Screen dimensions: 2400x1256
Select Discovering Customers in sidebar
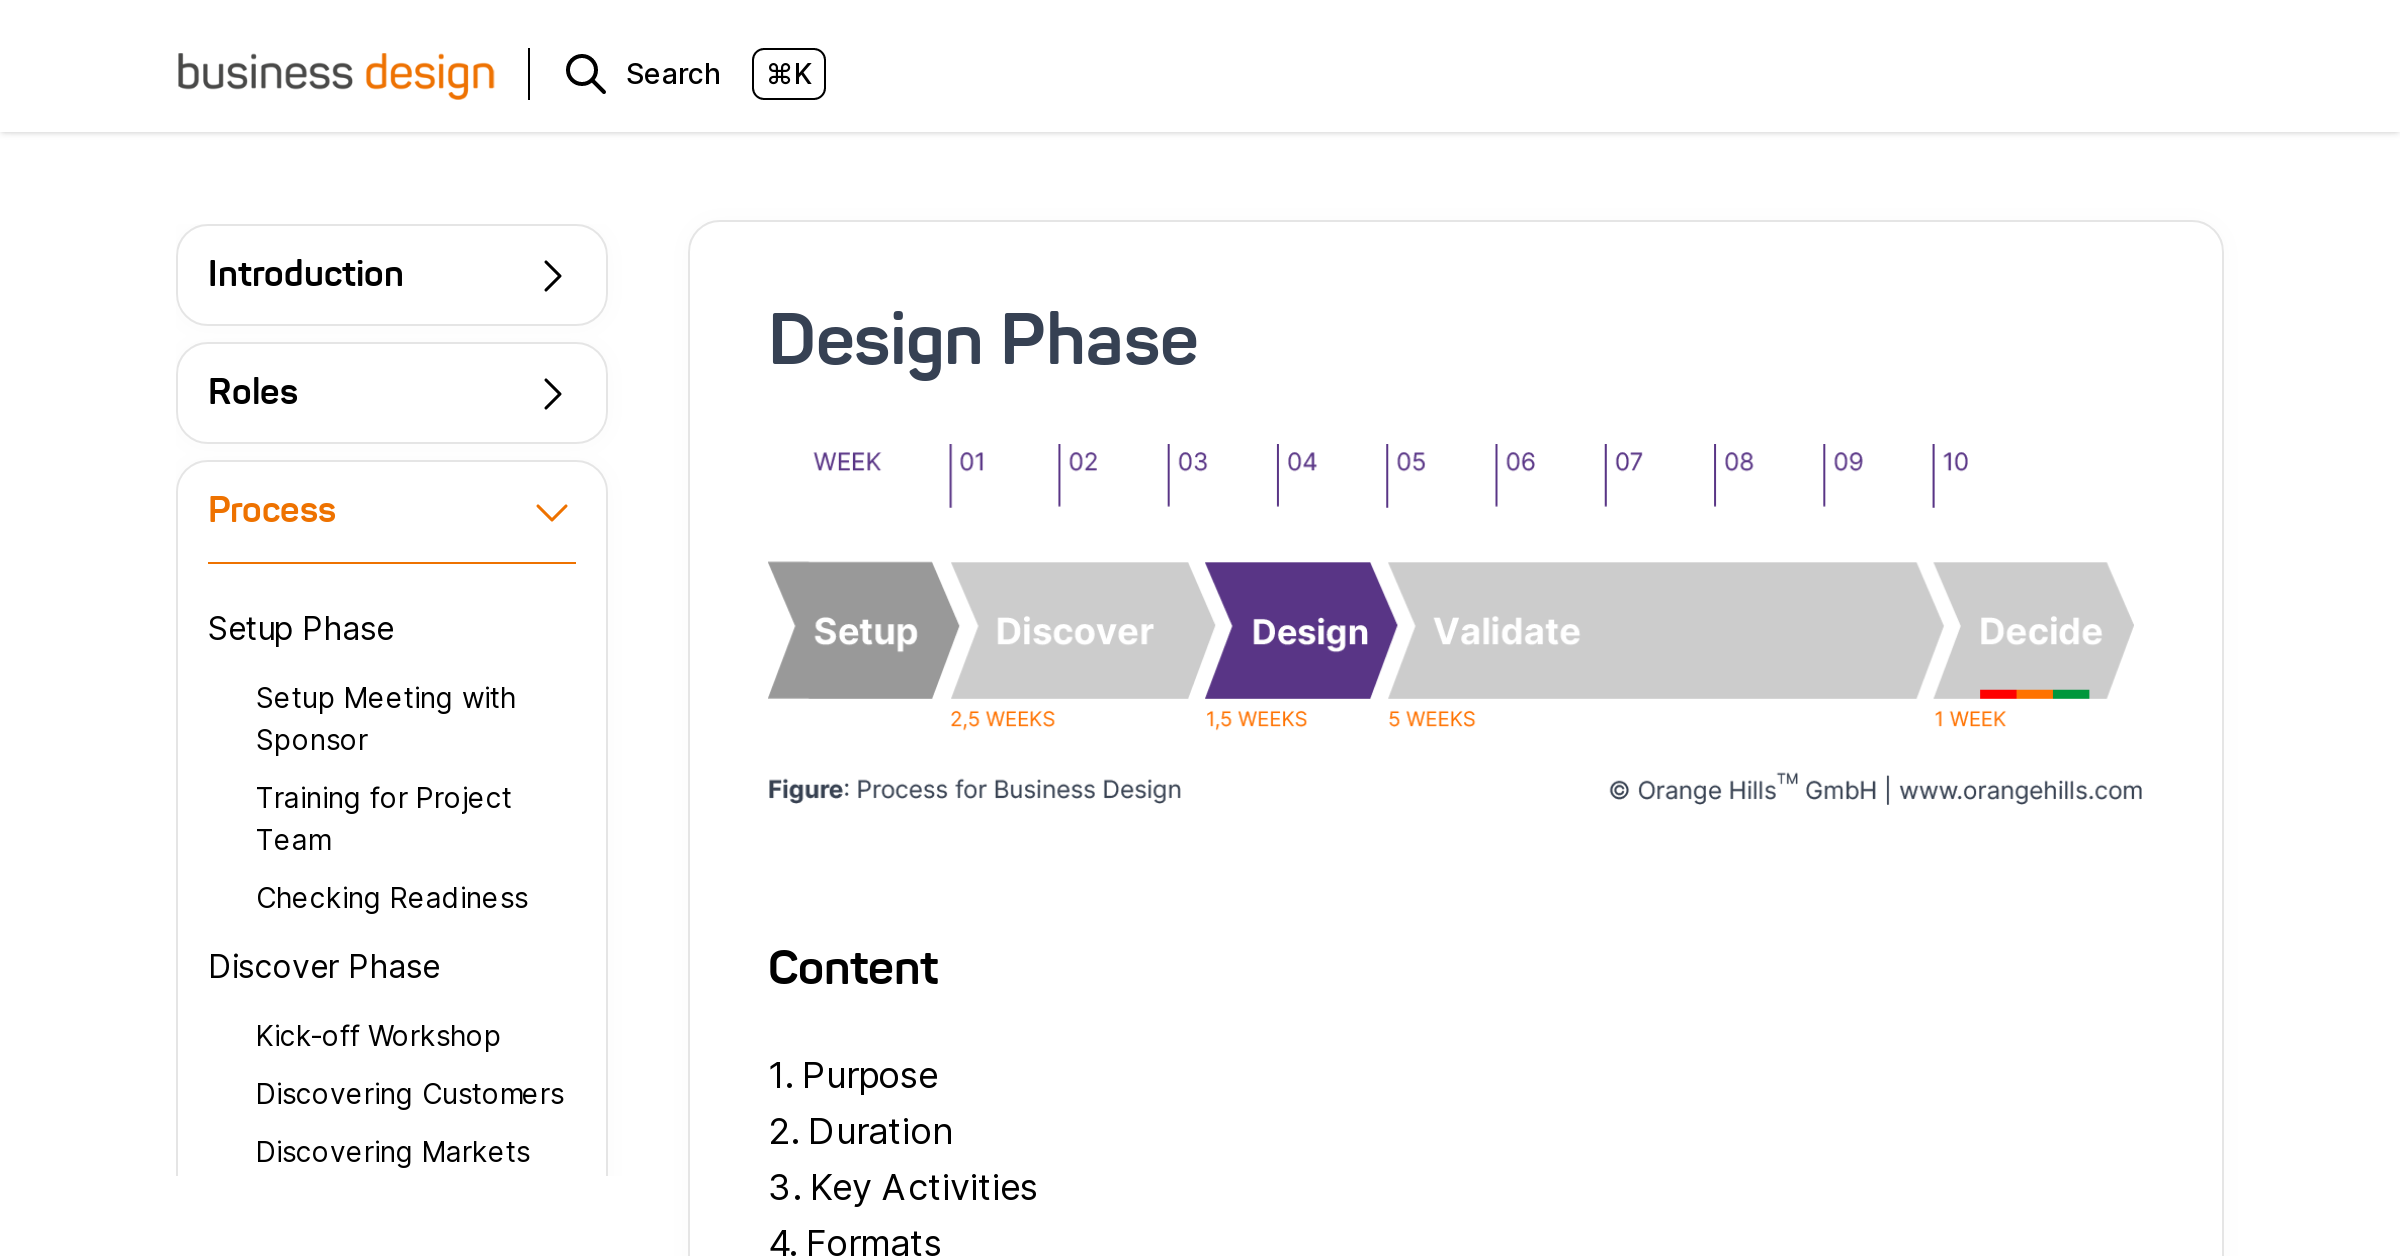[410, 1093]
